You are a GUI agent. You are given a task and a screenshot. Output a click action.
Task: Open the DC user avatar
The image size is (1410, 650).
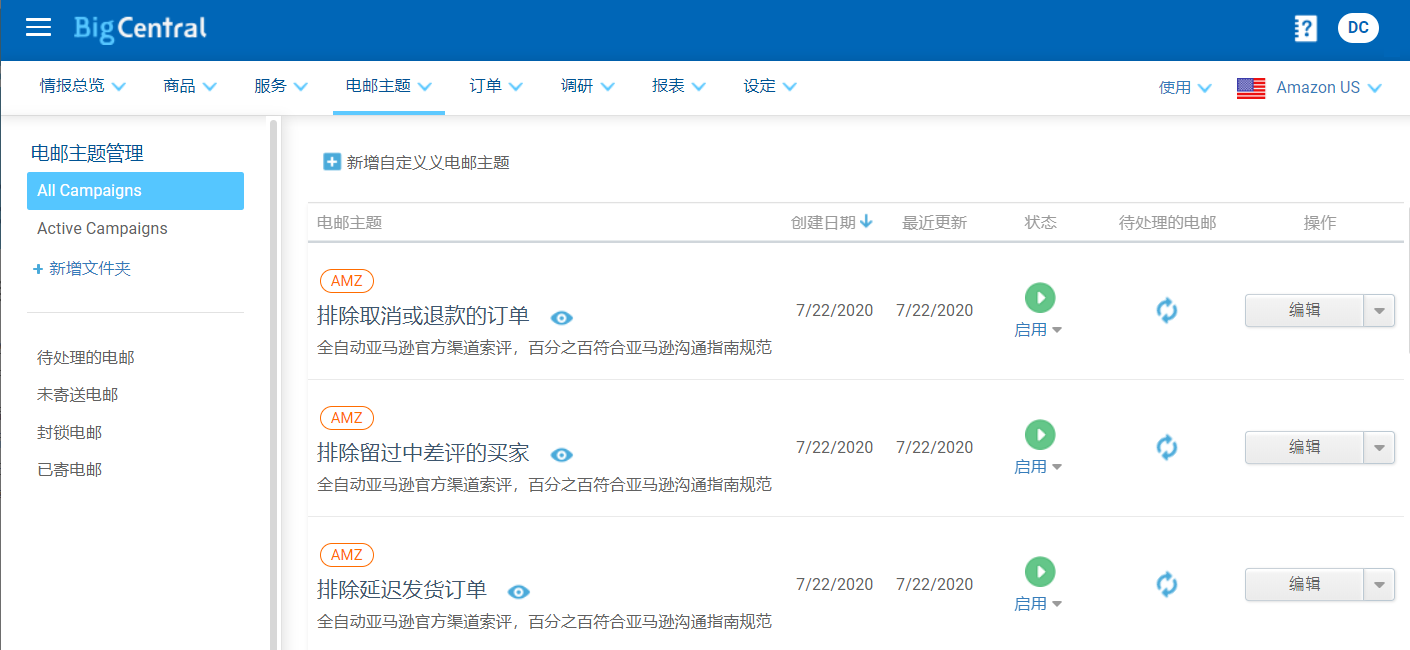(1357, 28)
